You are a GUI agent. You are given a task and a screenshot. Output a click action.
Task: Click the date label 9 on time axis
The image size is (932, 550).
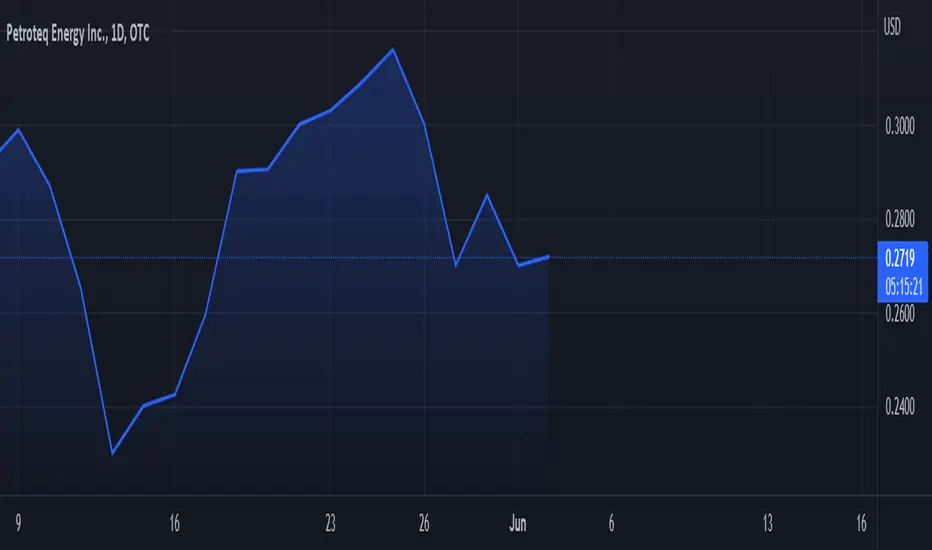pyautogui.click(x=18, y=523)
